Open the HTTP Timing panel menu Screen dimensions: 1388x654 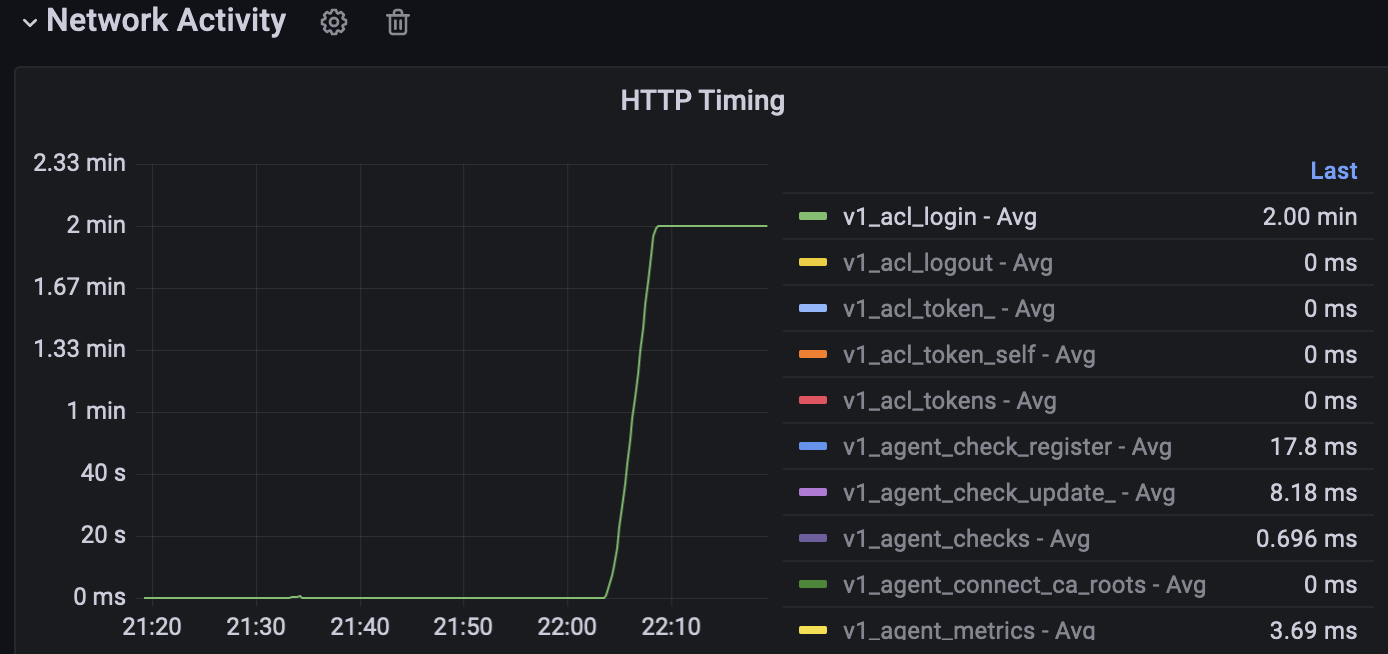click(x=703, y=99)
